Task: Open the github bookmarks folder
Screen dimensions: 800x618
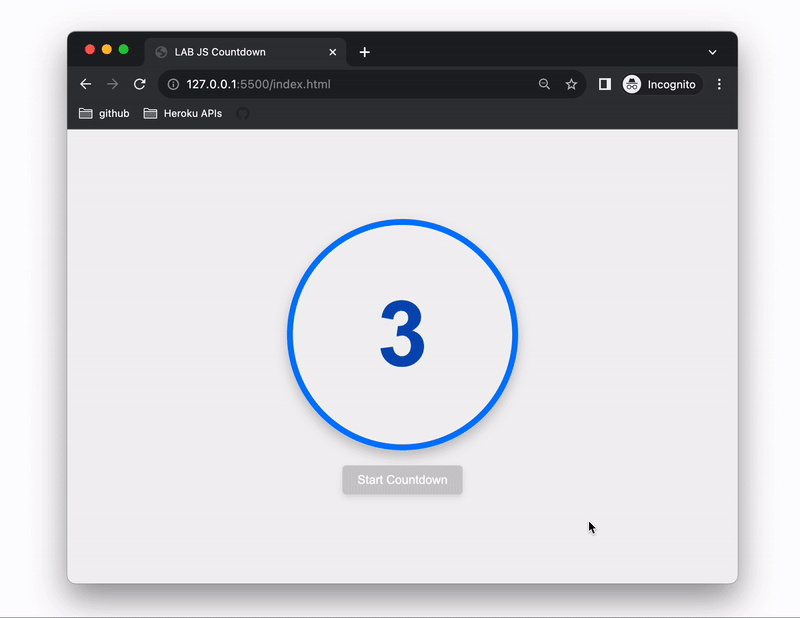Action: 104,113
